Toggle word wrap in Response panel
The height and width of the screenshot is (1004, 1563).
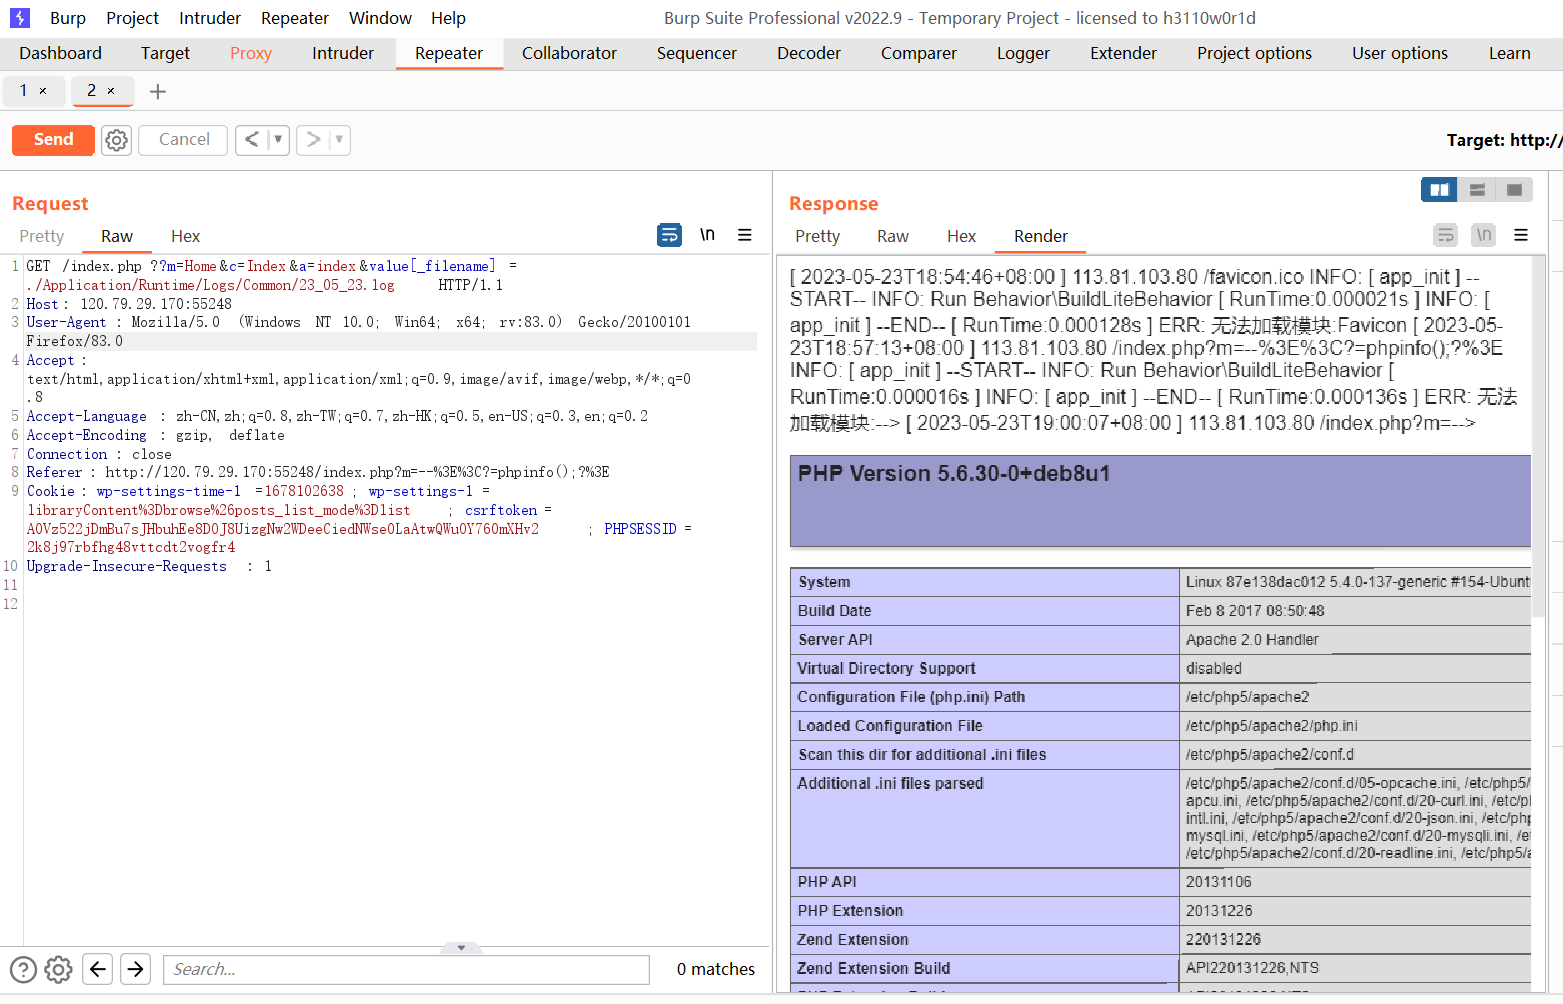(x=1446, y=235)
